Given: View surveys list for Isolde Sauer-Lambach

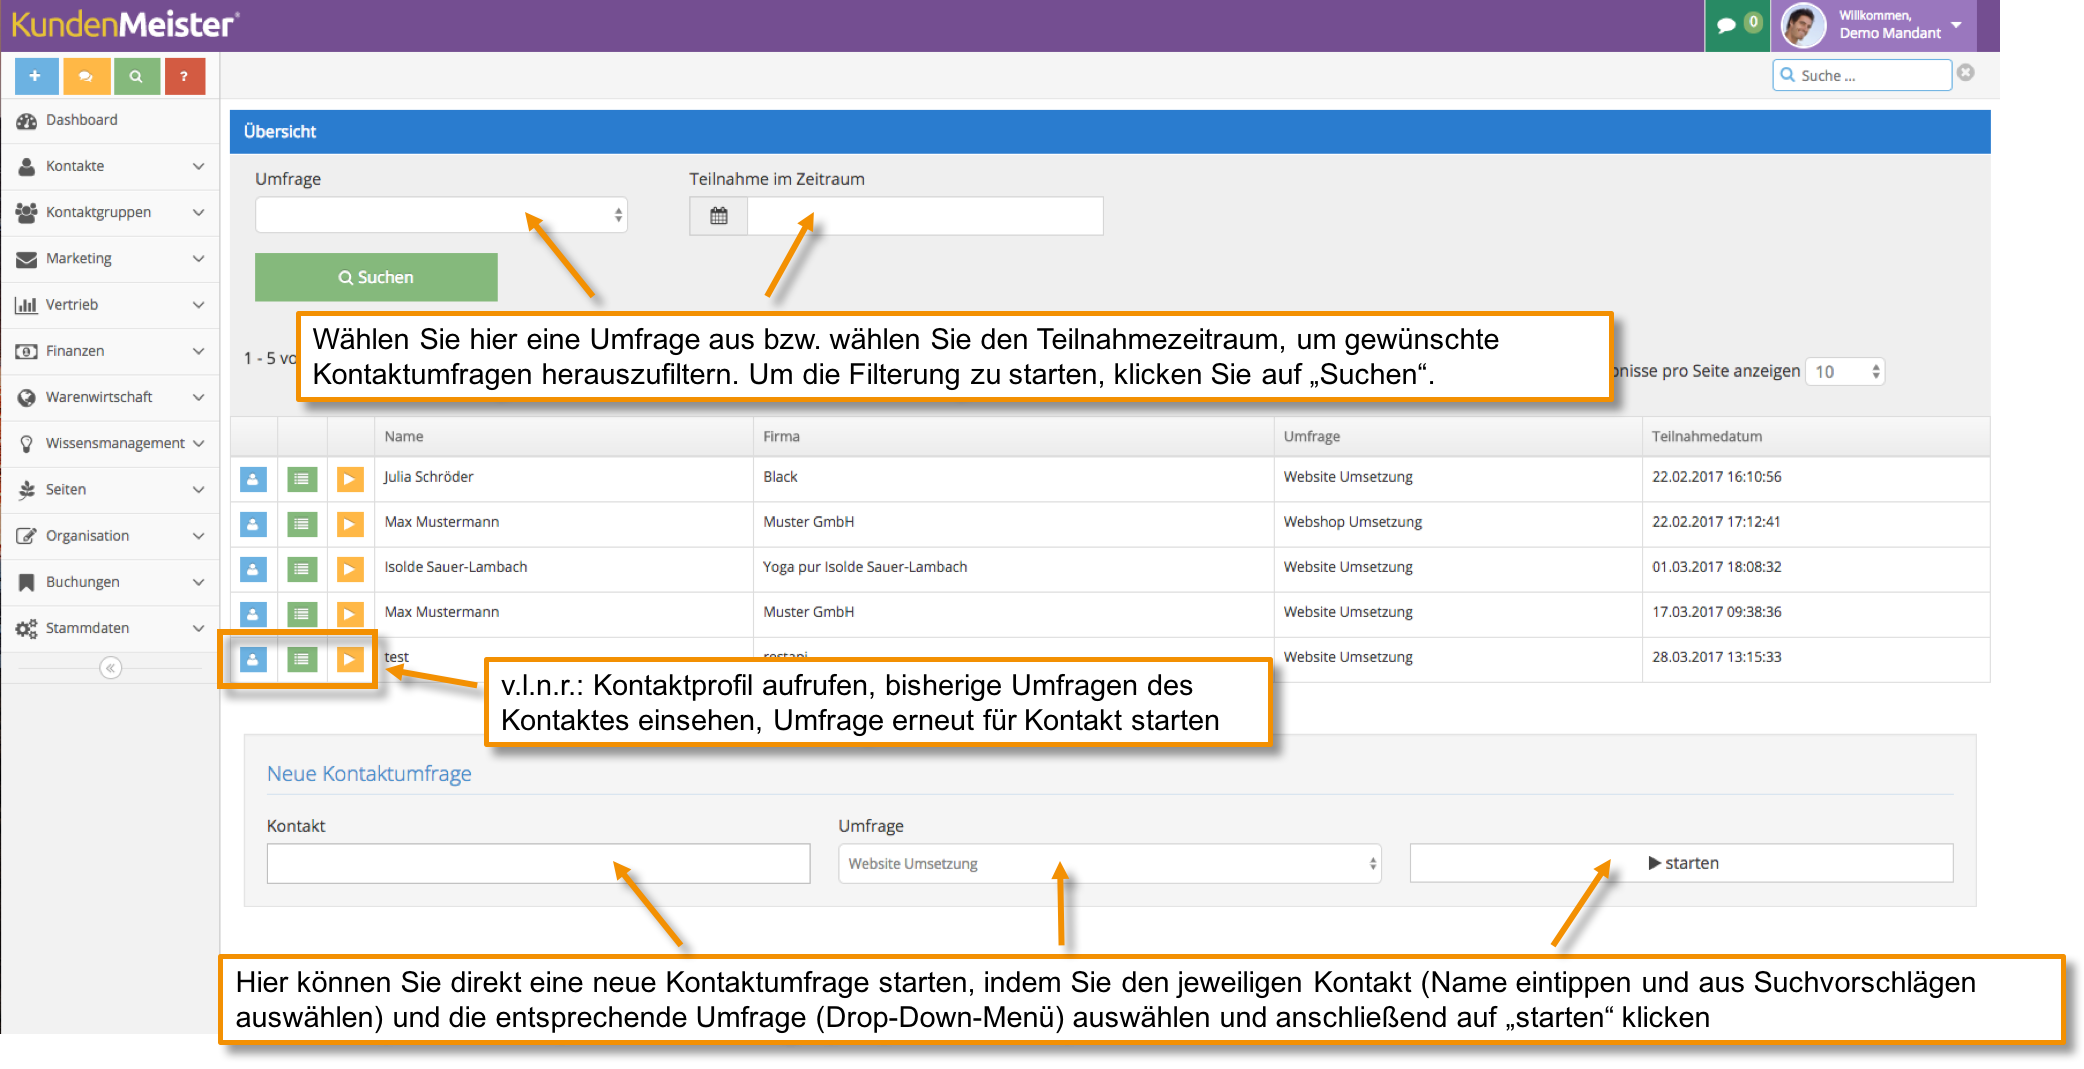Looking at the screenshot, I should pos(302,569).
